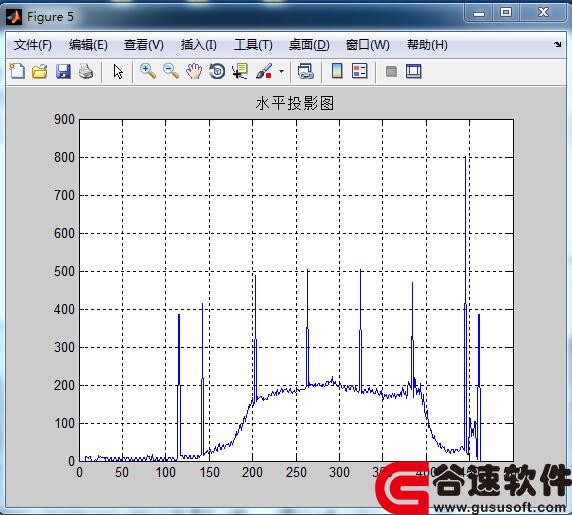This screenshot has width=572, height=515.
Task: Hide plot tools with the gray square icon
Action: [391, 71]
